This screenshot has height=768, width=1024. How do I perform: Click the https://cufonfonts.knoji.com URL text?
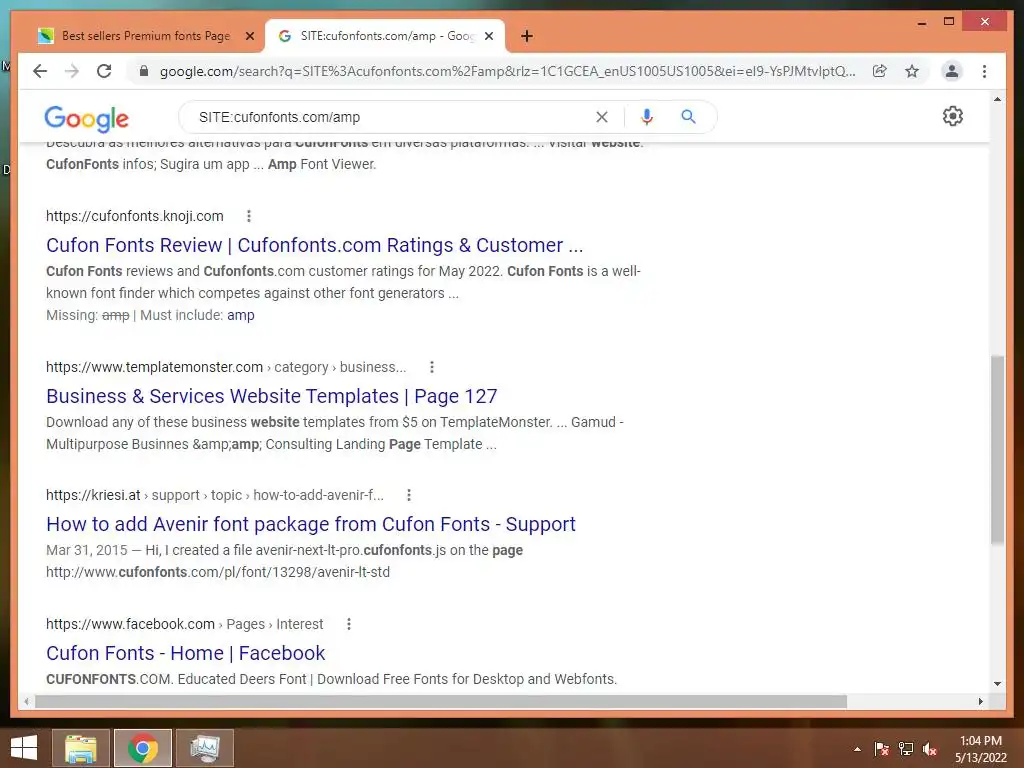pyautogui.click(x=135, y=216)
